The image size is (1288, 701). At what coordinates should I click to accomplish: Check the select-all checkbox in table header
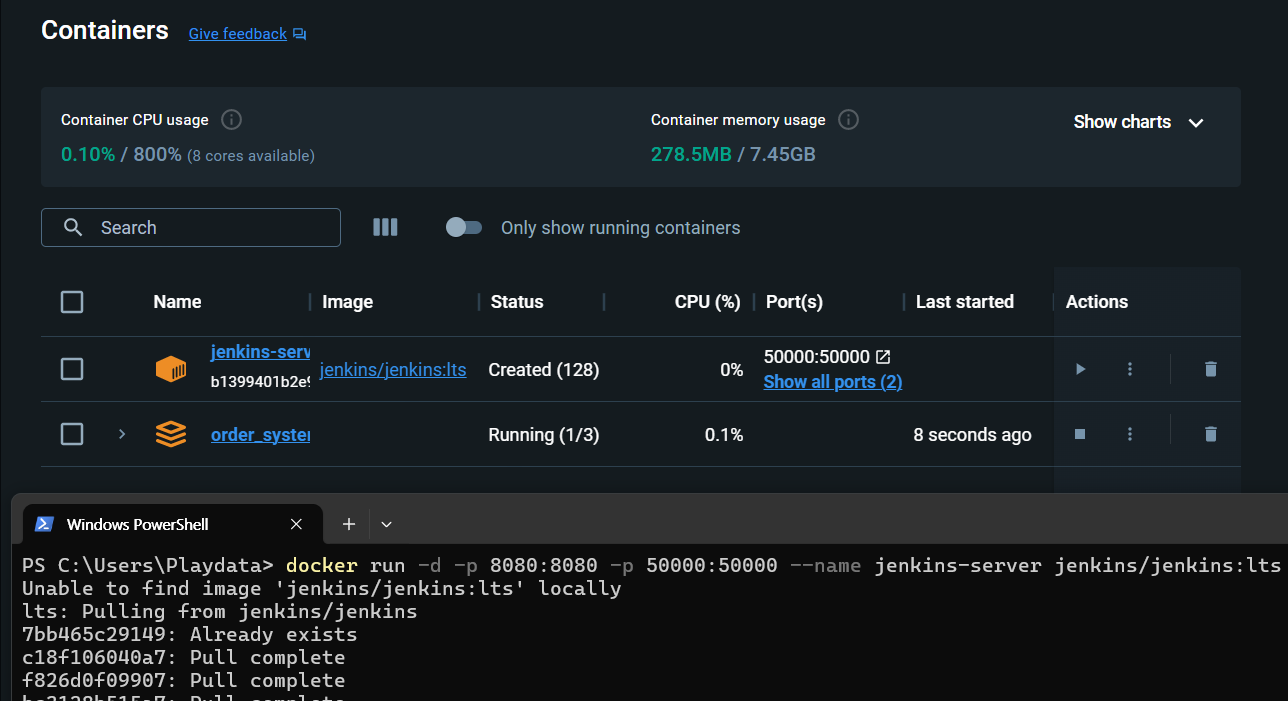72,302
